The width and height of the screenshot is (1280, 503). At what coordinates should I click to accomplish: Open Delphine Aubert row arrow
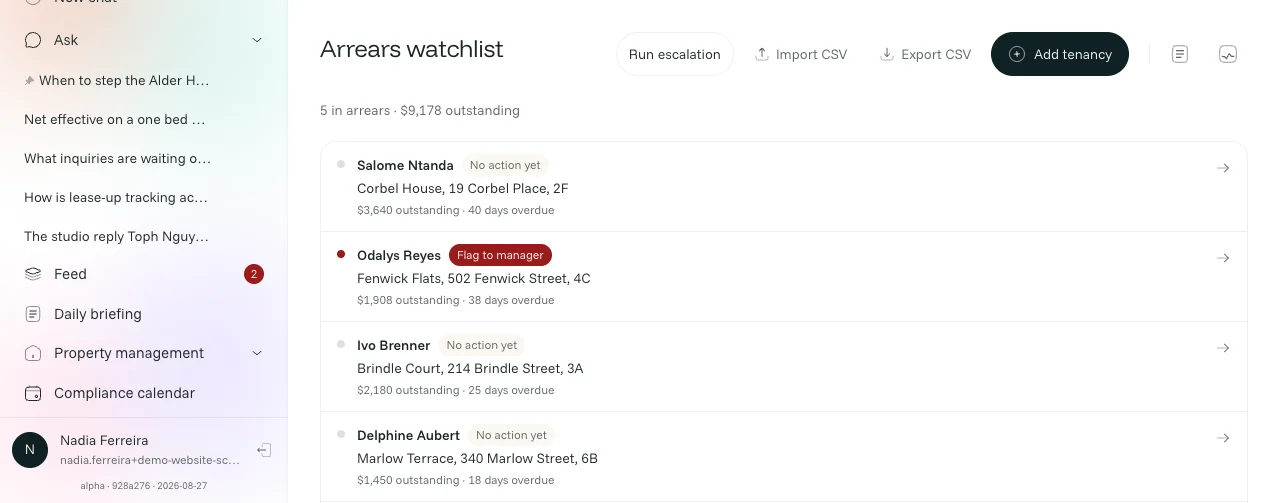coord(1223,438)
